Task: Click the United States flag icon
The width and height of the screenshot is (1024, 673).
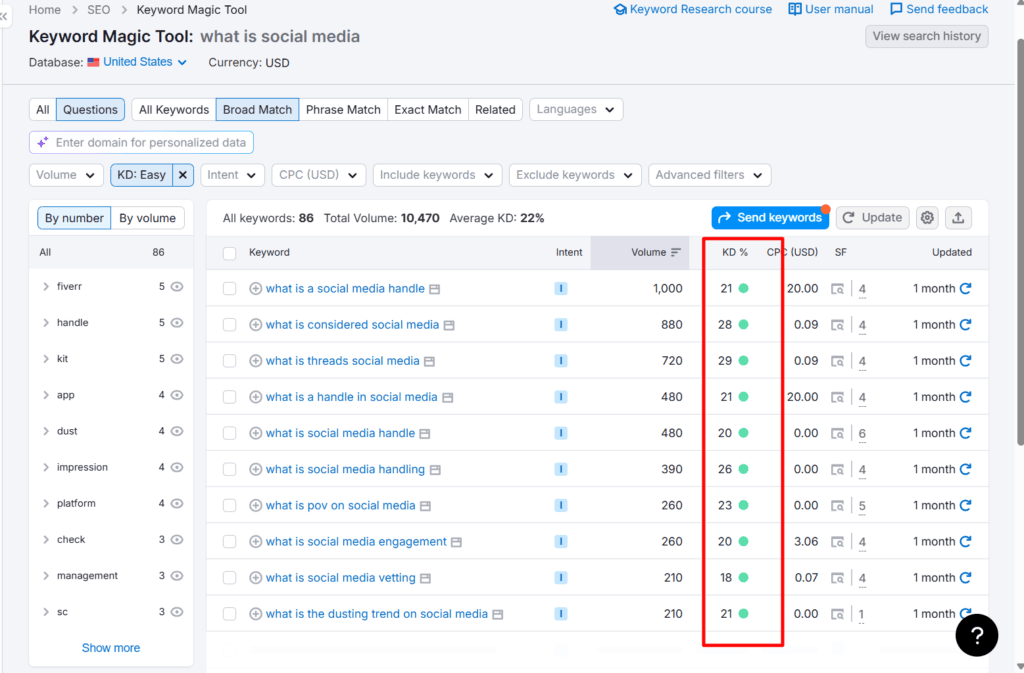Action: (93, 62)
